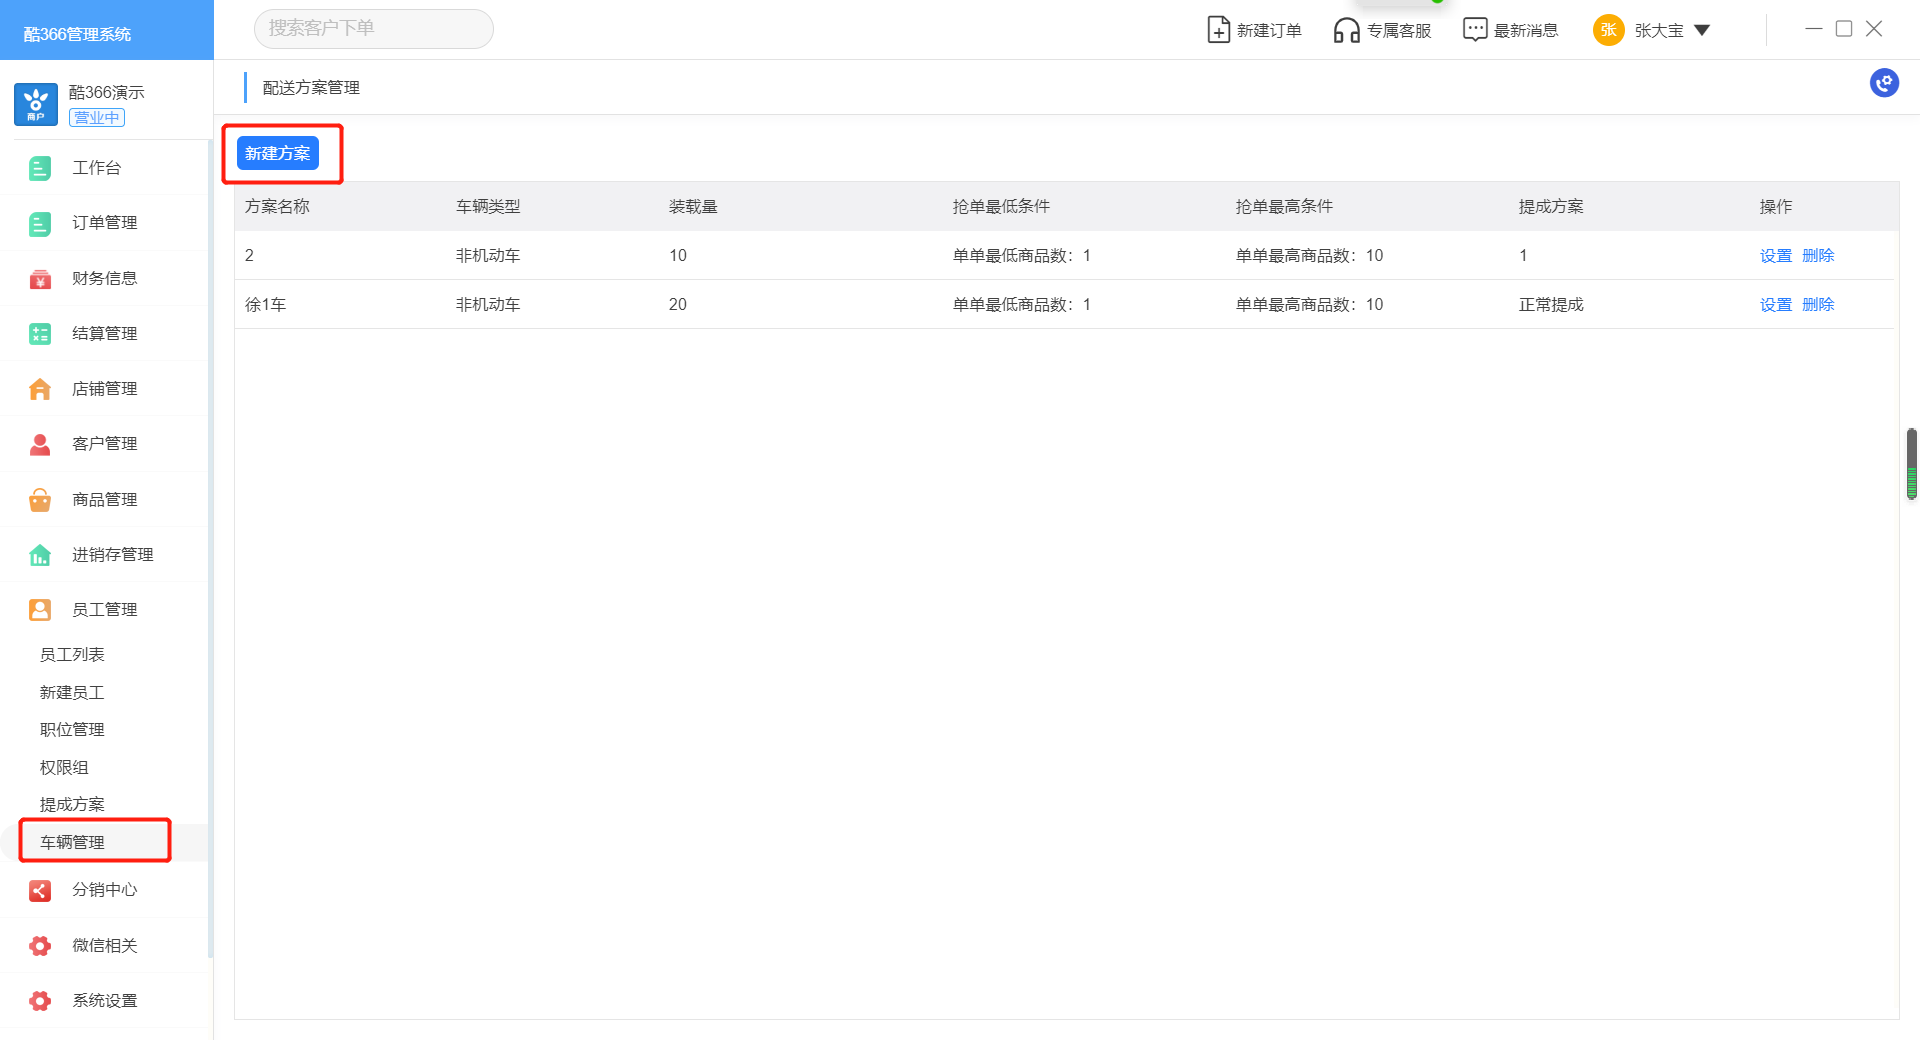Expand 系统设置 in the sidebar
Image resolution: width=1920 pixels, height=1040 pixels.
tap(104, 1001)
